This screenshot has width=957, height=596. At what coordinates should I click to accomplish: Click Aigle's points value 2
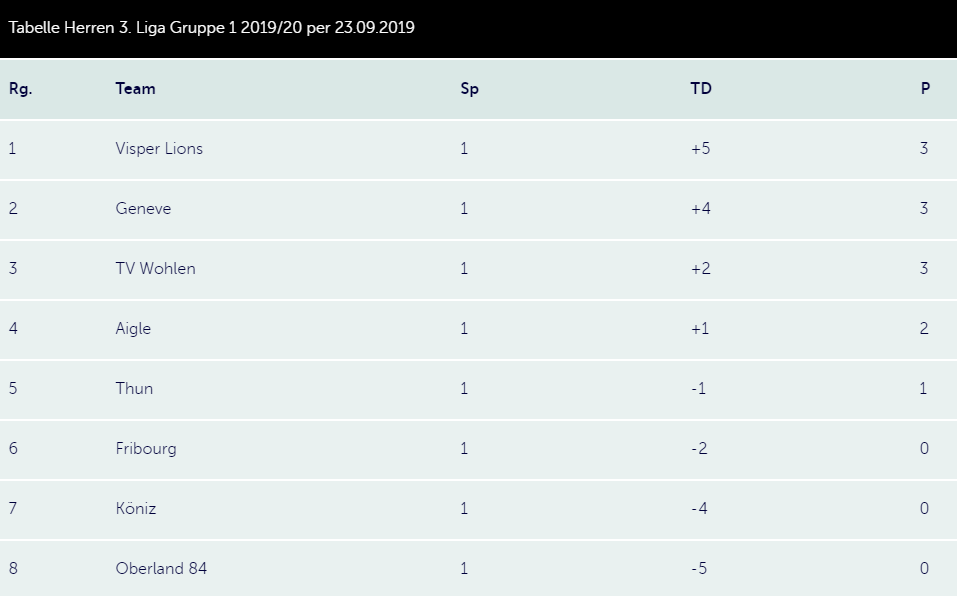[924, 329]
